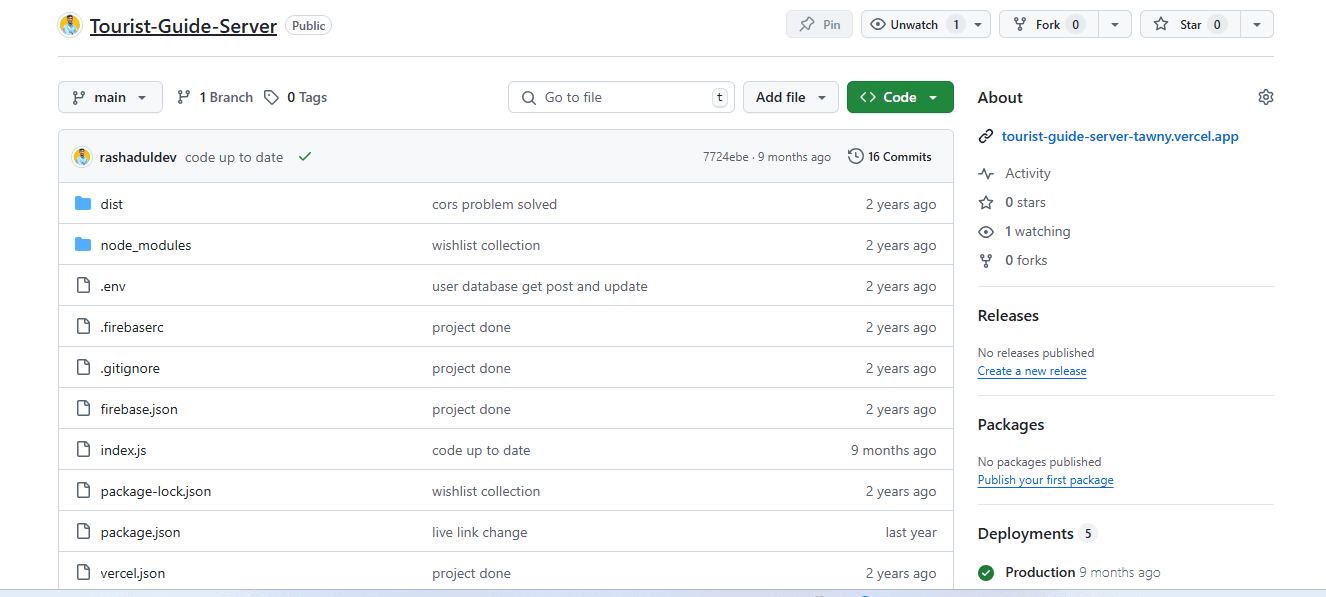Open the 0 Tags view
The width and height of the screenshot is (1326, 597).
coord(296,97)
